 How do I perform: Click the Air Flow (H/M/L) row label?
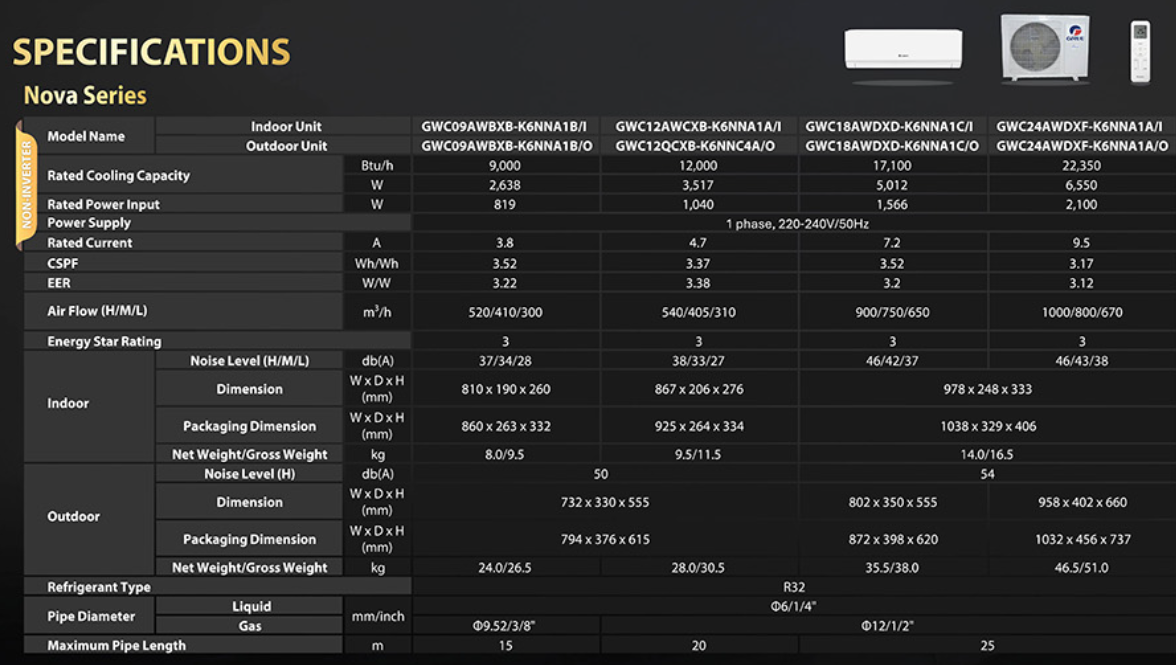(x=97, y=311)
